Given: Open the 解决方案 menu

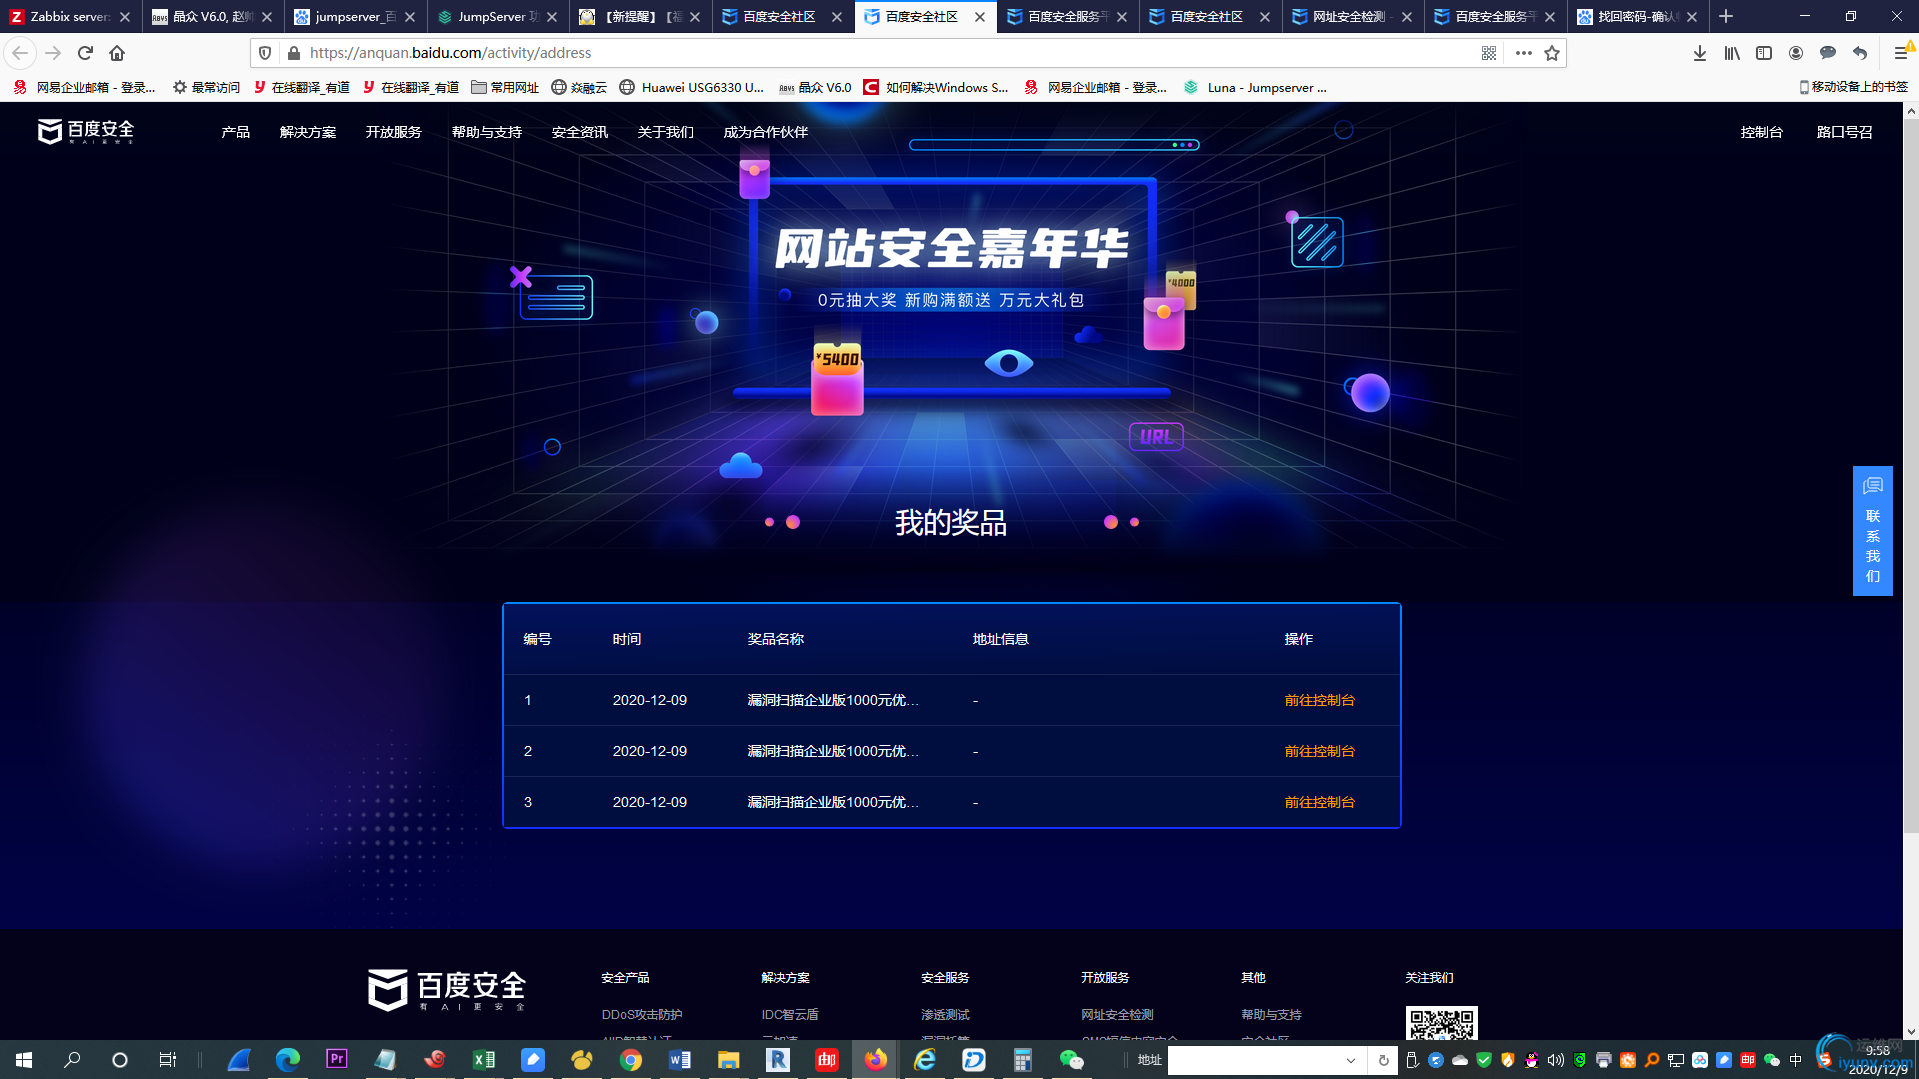Looking at the screenshot, I should coord(308,132).
